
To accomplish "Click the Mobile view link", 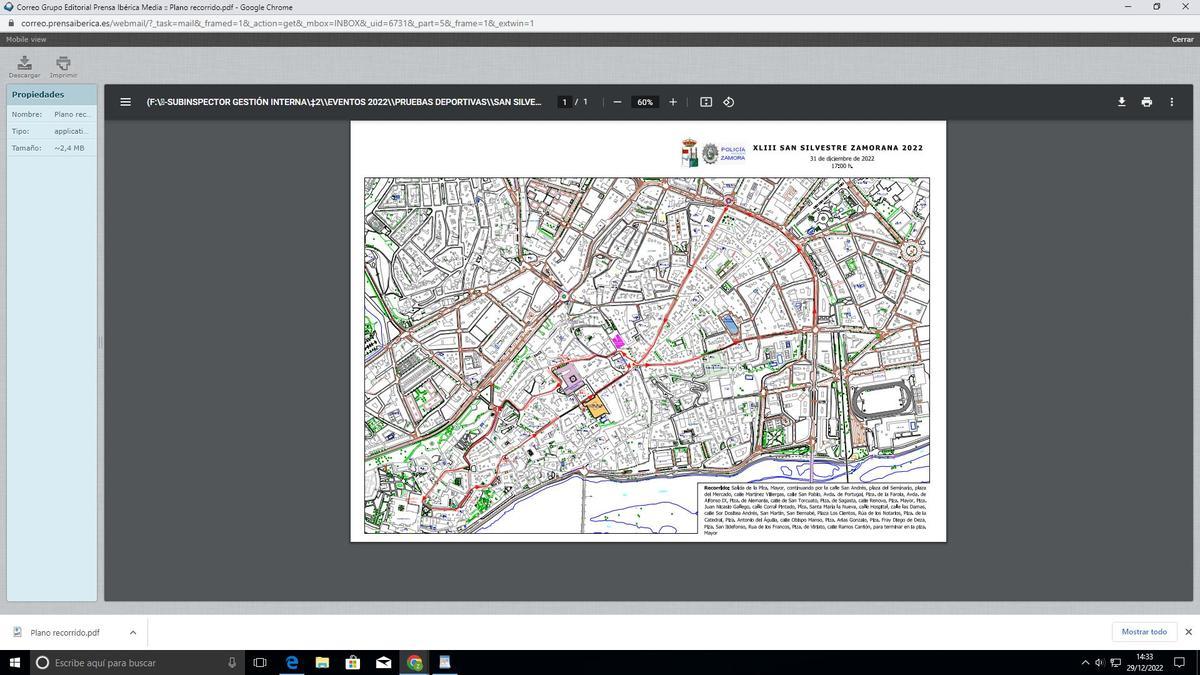I will pos(26,40).
